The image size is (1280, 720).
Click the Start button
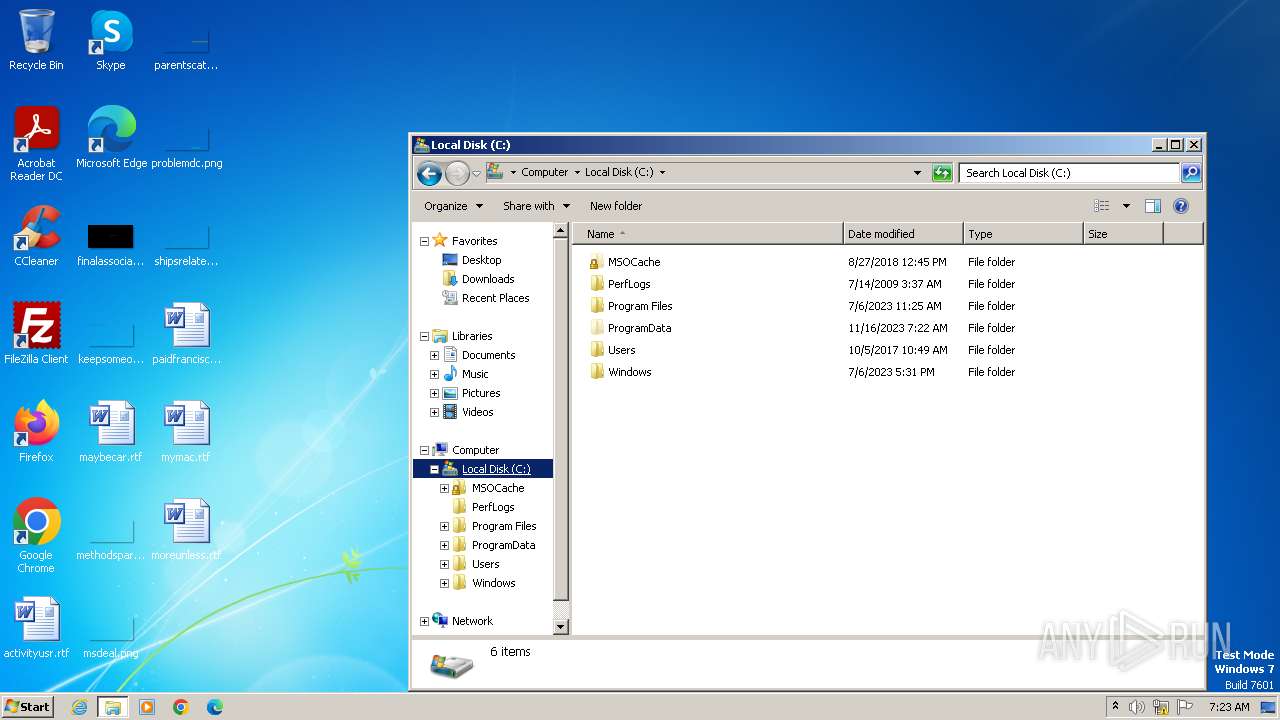tap(27, 707)
